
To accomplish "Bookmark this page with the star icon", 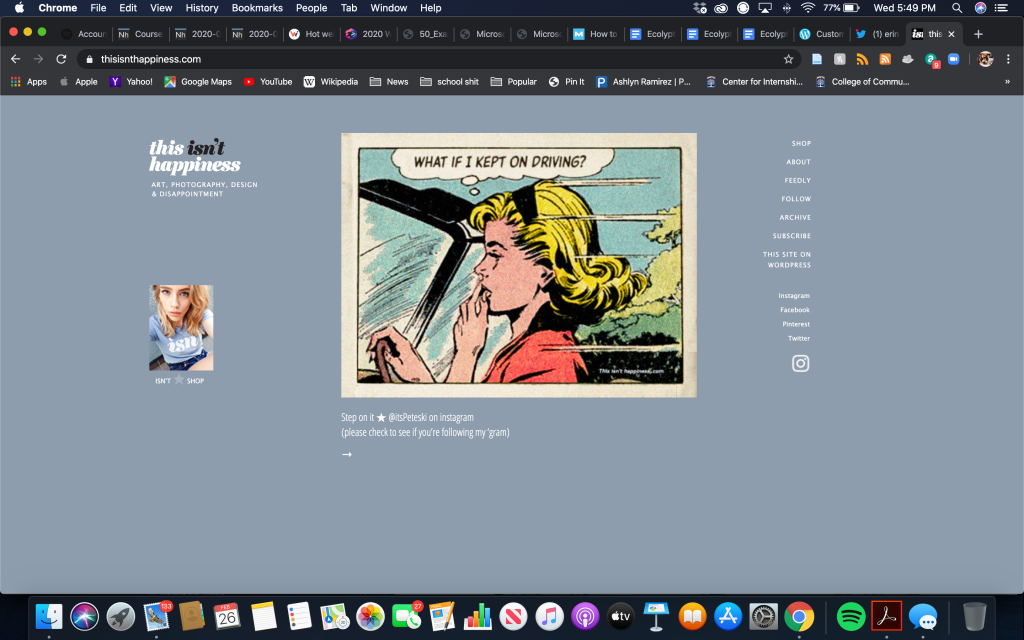I will coord(788,59).
